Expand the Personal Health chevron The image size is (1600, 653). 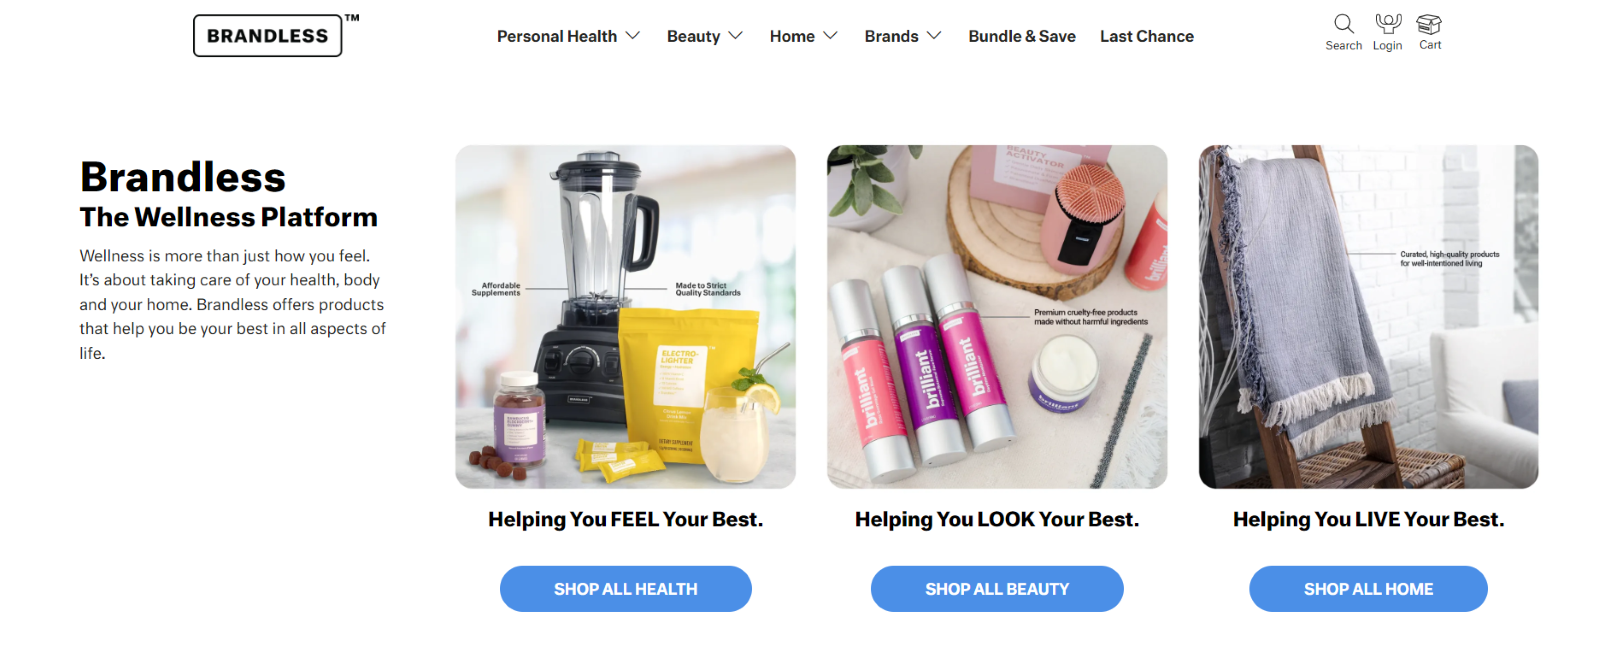click(x=632, y=36)
